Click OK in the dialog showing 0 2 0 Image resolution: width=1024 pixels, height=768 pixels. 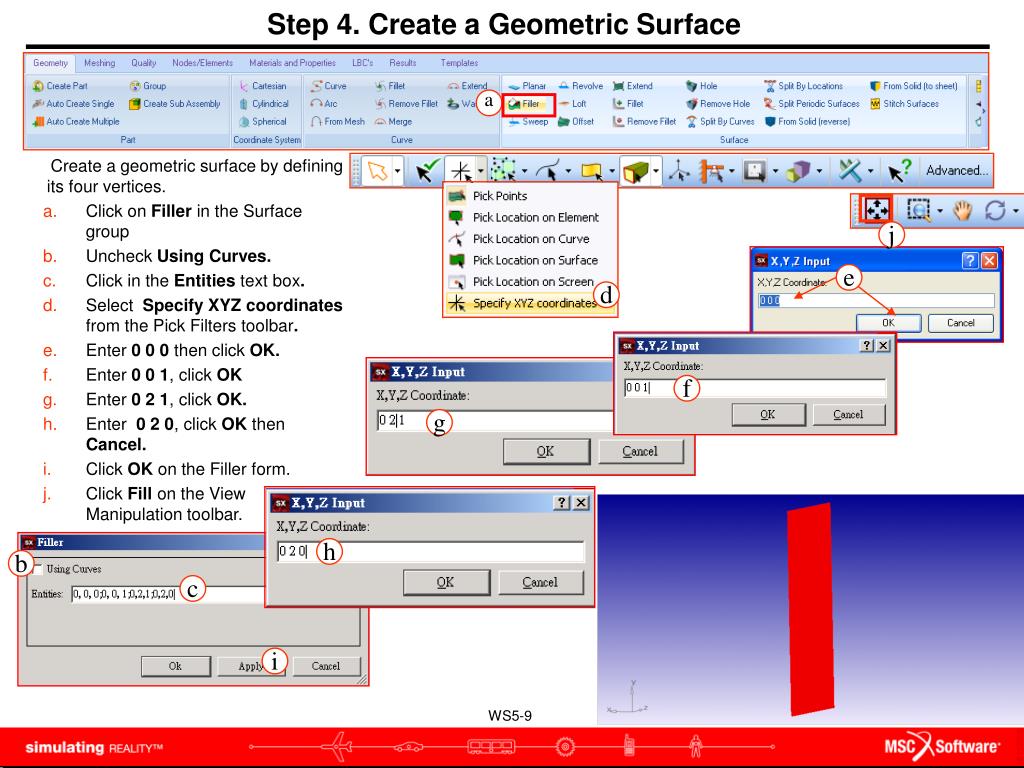[446, 583]
